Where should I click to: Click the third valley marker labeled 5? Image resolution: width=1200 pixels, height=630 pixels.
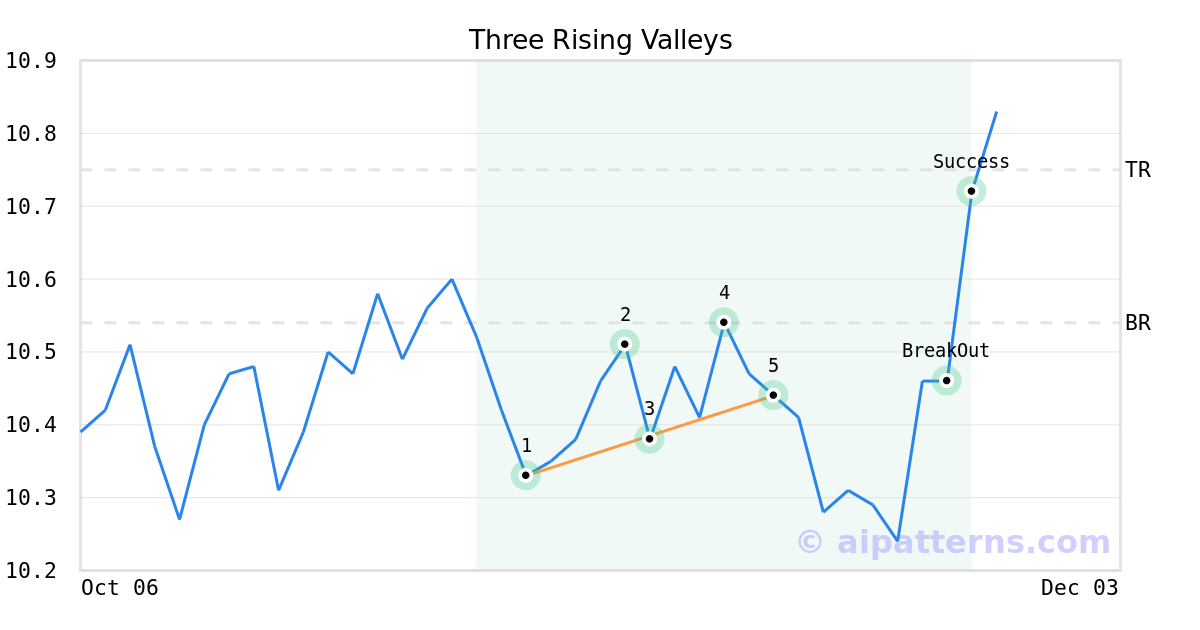773,395
